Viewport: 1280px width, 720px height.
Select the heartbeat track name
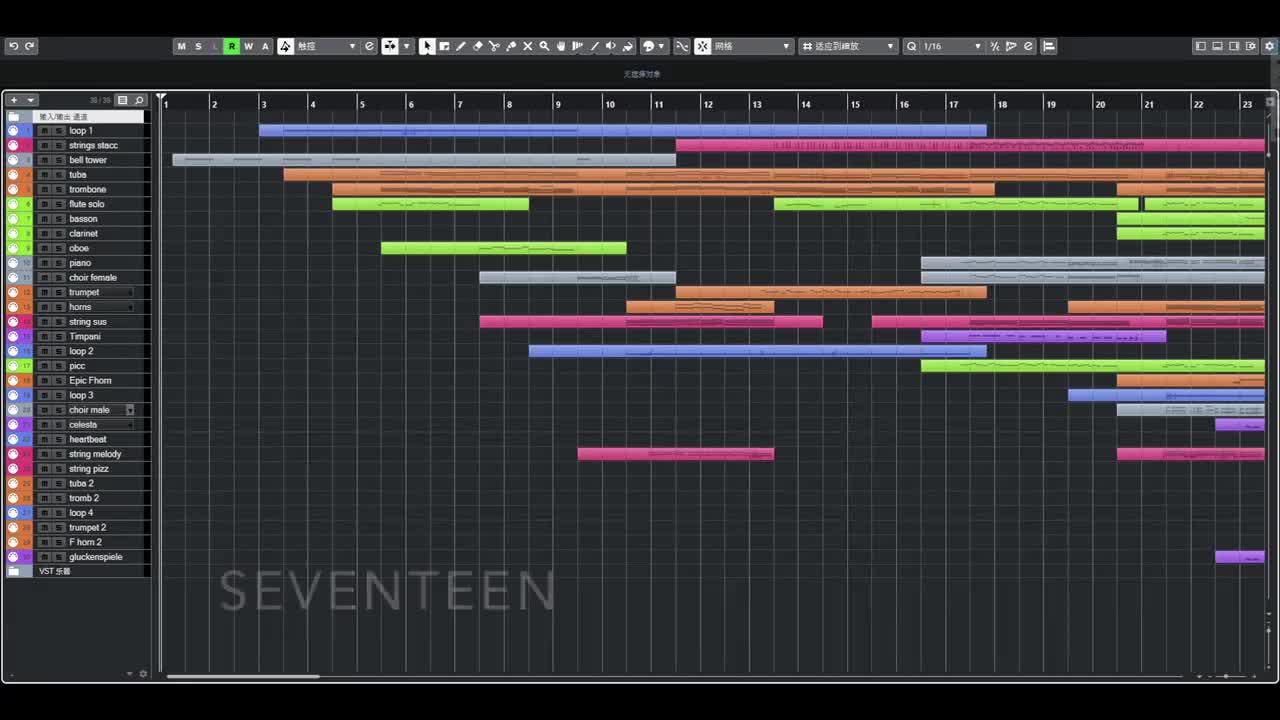(x=88, y=439)
